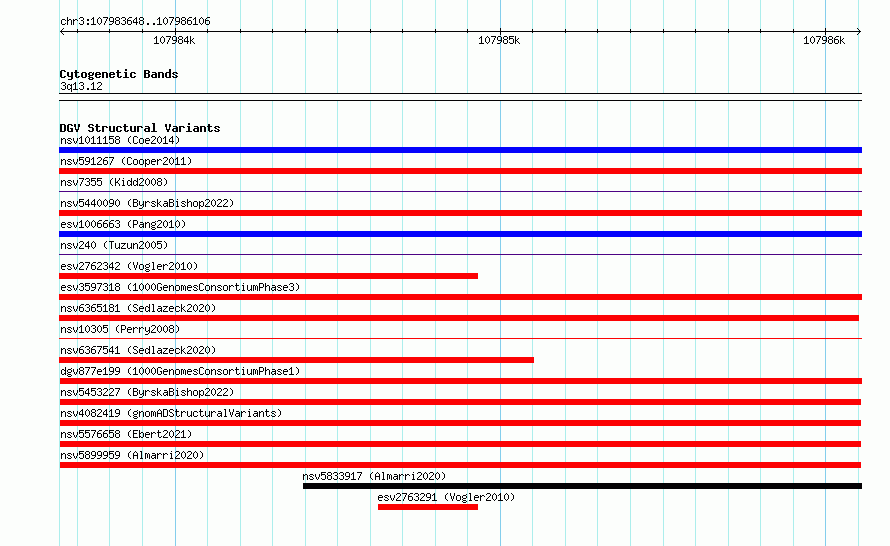Open nsv591267 (Cooper2011) variant label
The width and height of the screenshot is (890, 546).
[x=126, y=161]
